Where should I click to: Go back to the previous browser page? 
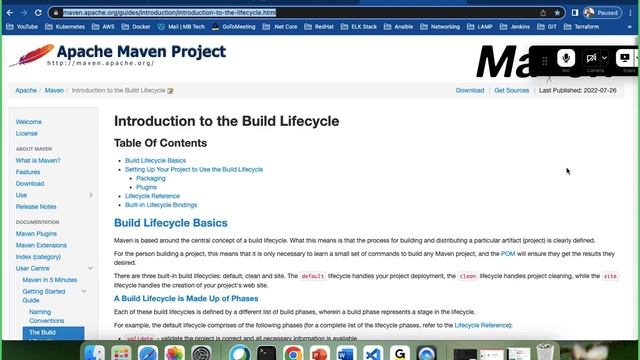10,13
